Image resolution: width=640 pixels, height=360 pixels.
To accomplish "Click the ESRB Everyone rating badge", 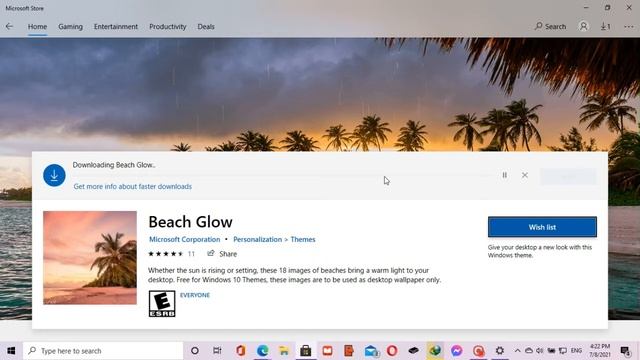I will coord(162,304).
